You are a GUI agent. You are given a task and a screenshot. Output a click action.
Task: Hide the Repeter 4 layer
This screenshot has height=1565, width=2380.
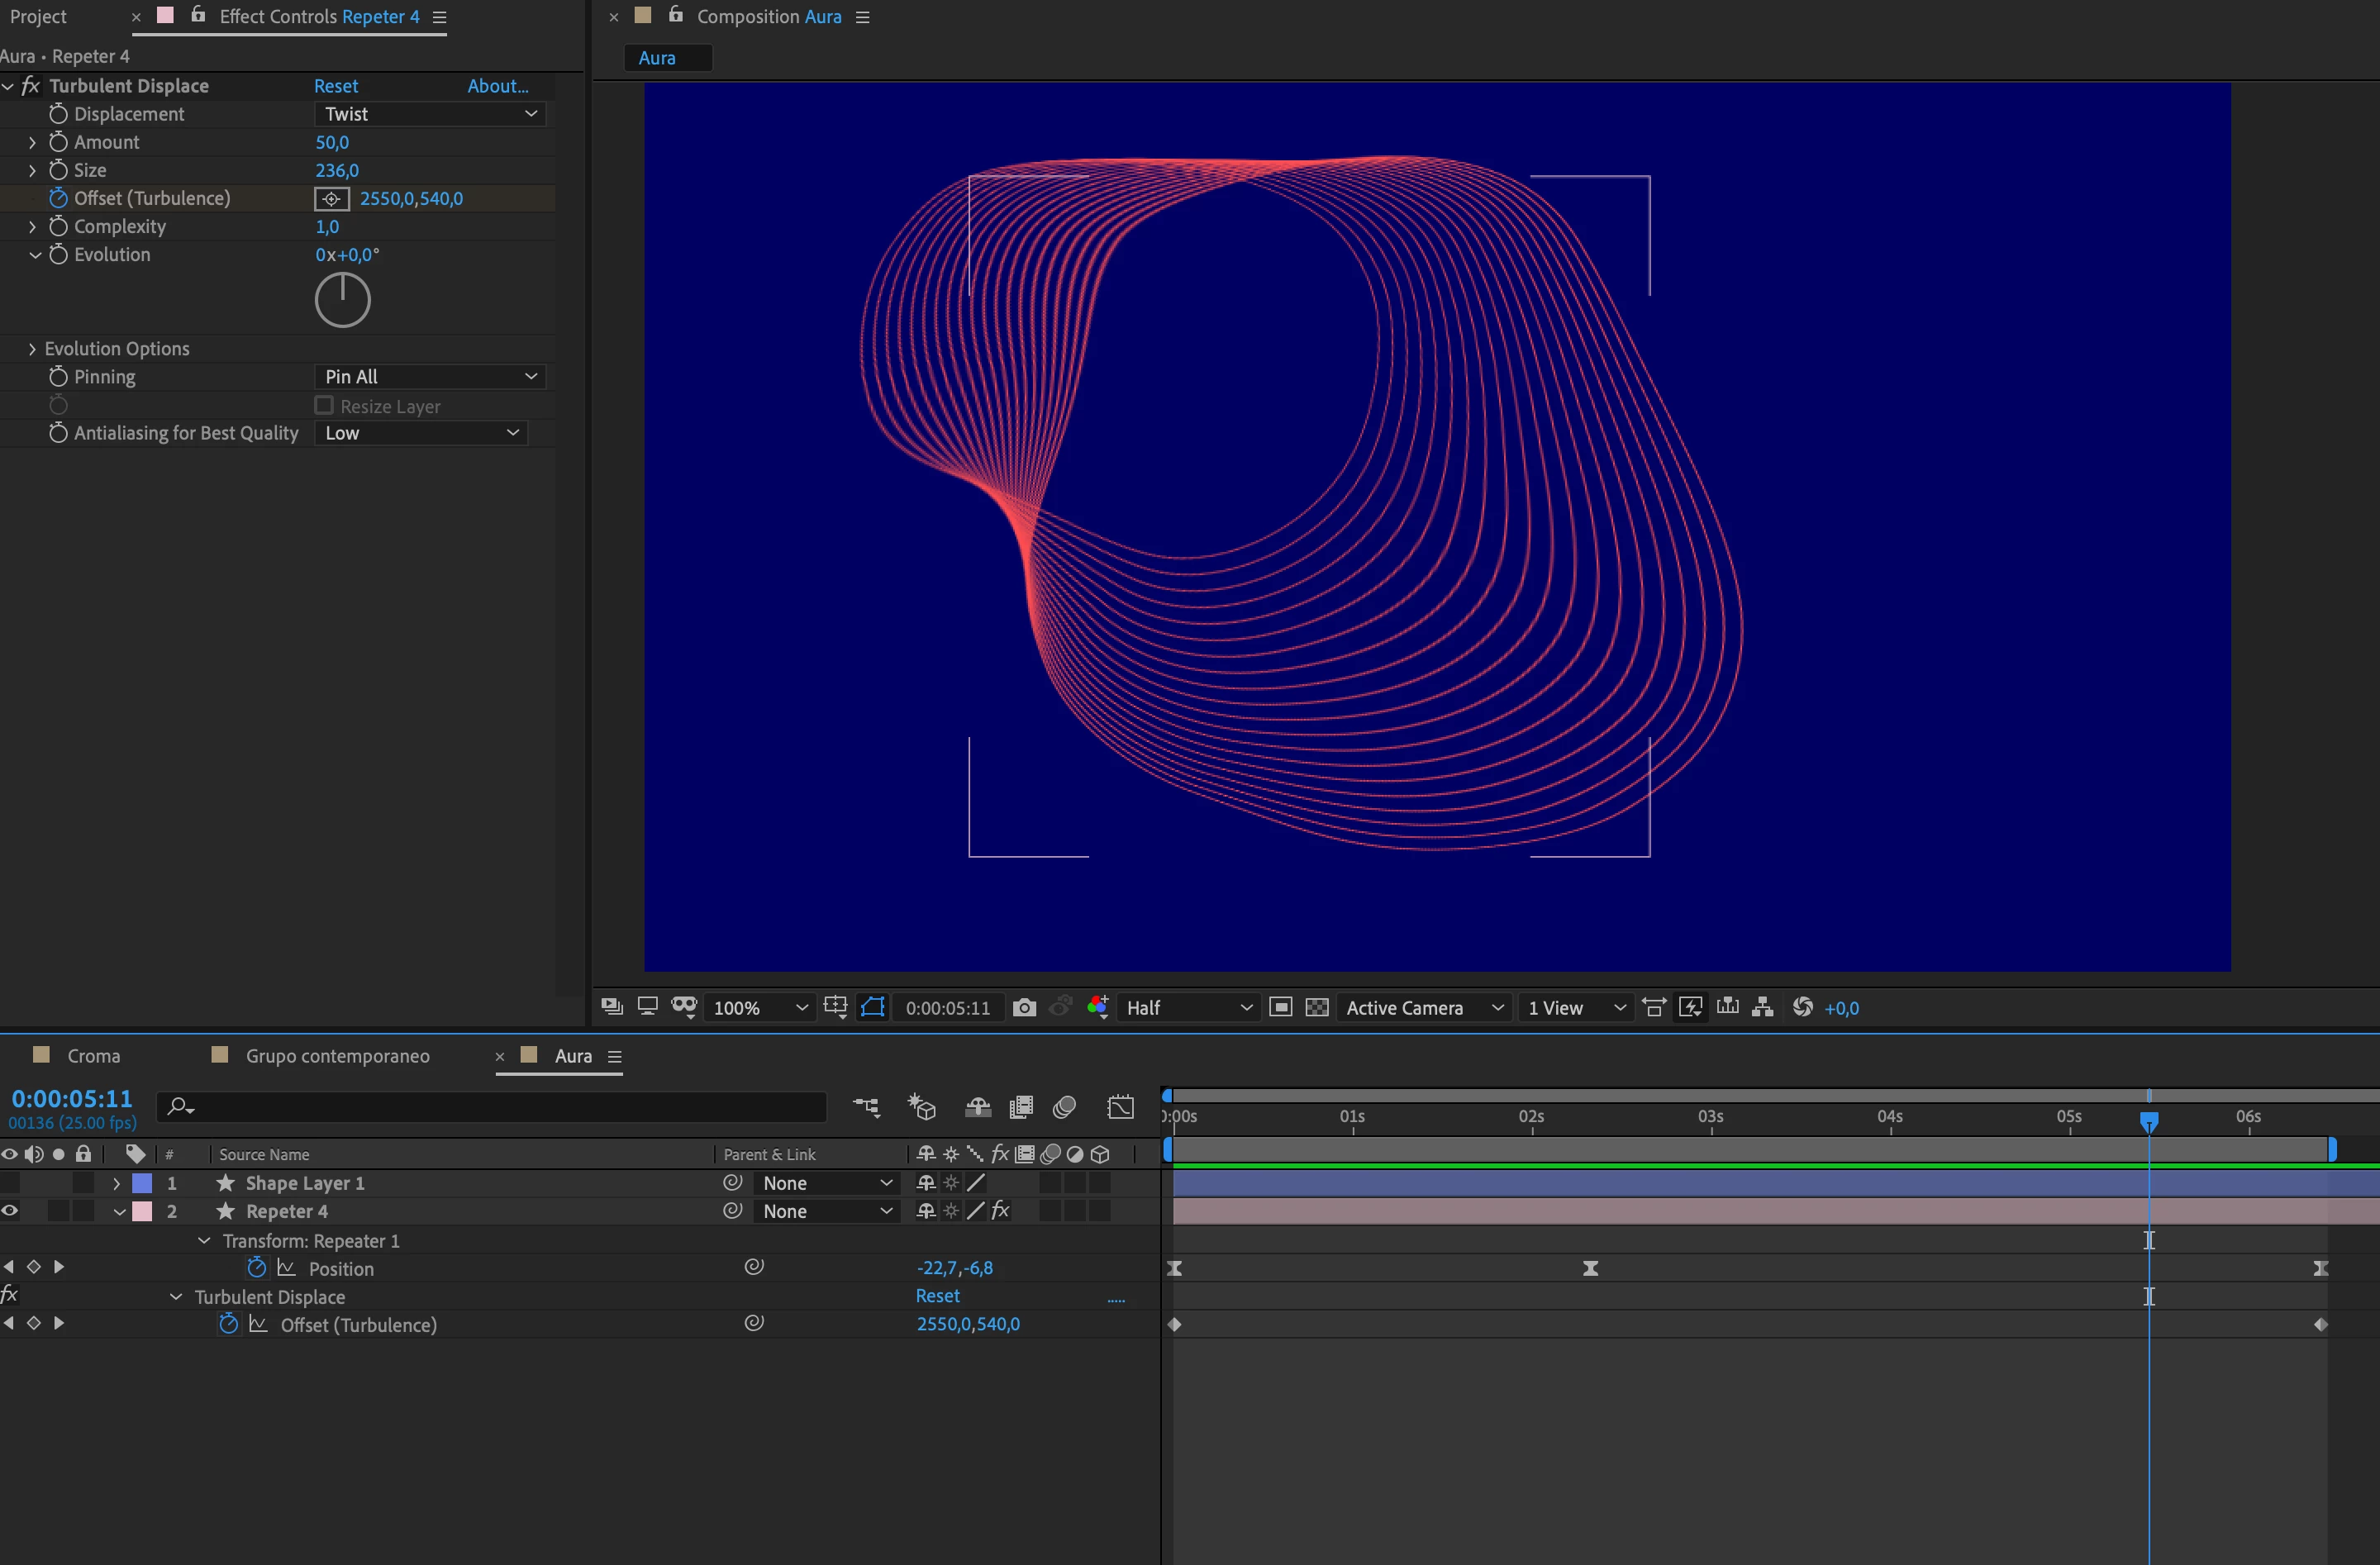click(x=10, y=1211)
